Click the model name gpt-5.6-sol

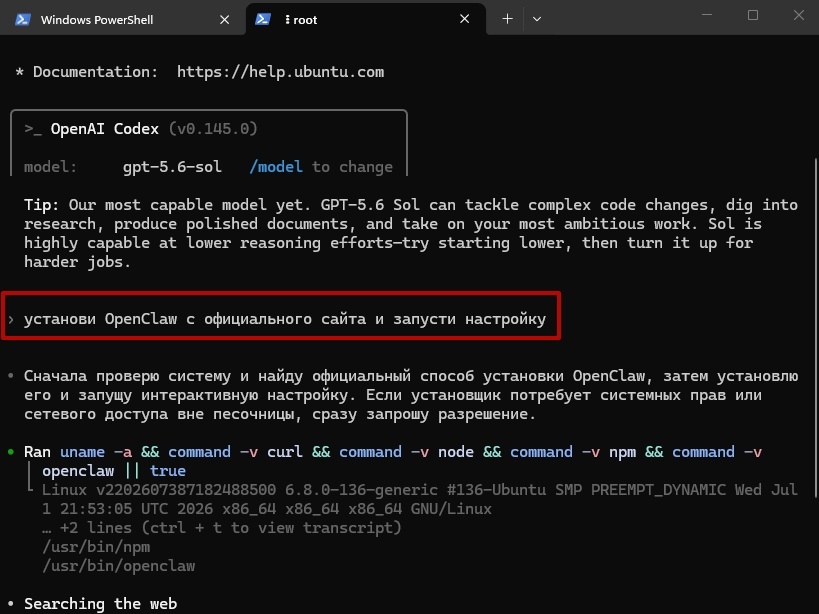click(172, 167)
